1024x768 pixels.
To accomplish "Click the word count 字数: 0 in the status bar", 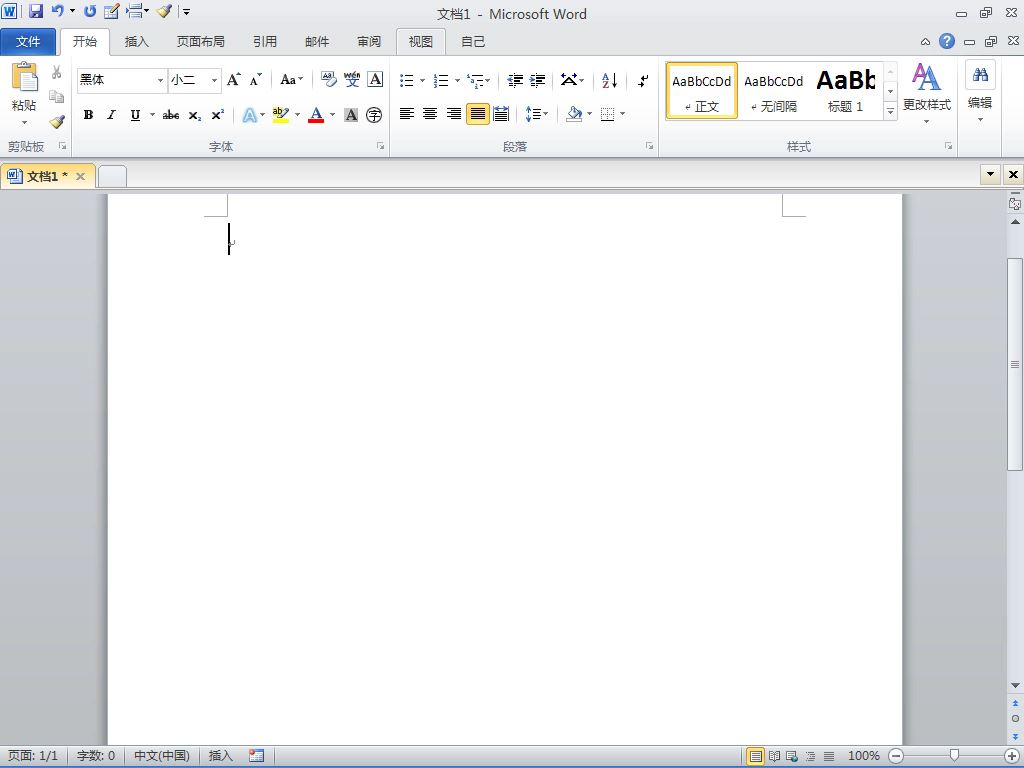I will [x=96, y=756].
